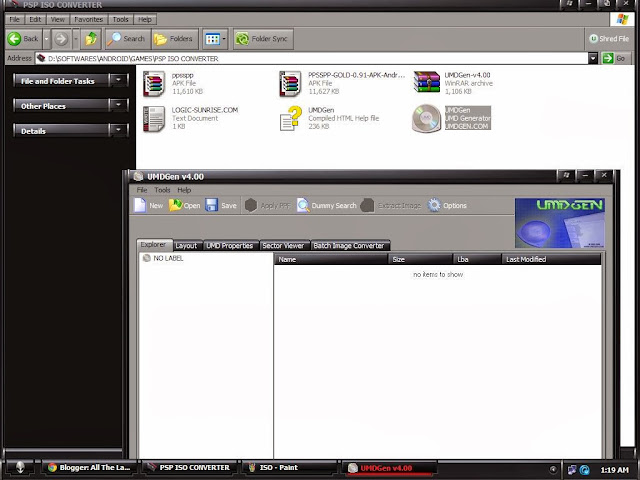Open the UMDGen File menu
The height and width of the screenshot is (480, 640).
coord(142,190)
